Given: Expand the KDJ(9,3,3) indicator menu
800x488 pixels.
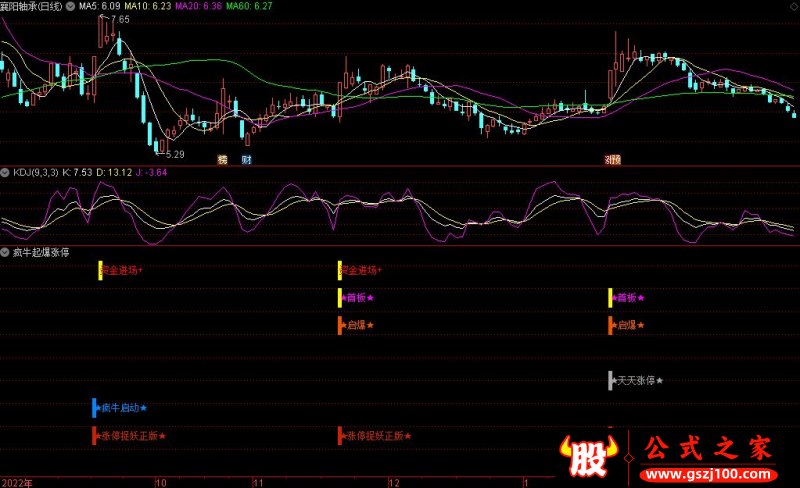Looking at the screenshot, I should tap(6, 172).
